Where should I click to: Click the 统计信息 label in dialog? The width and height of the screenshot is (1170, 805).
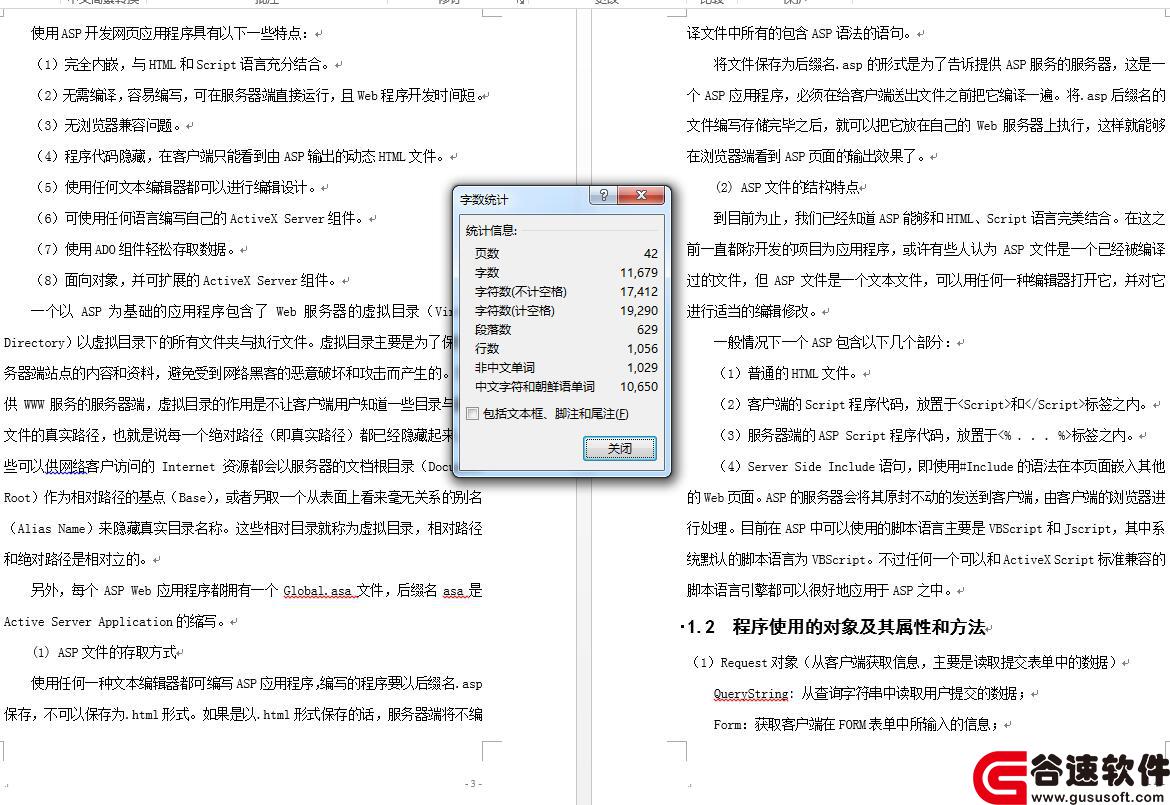coord(491,231)
